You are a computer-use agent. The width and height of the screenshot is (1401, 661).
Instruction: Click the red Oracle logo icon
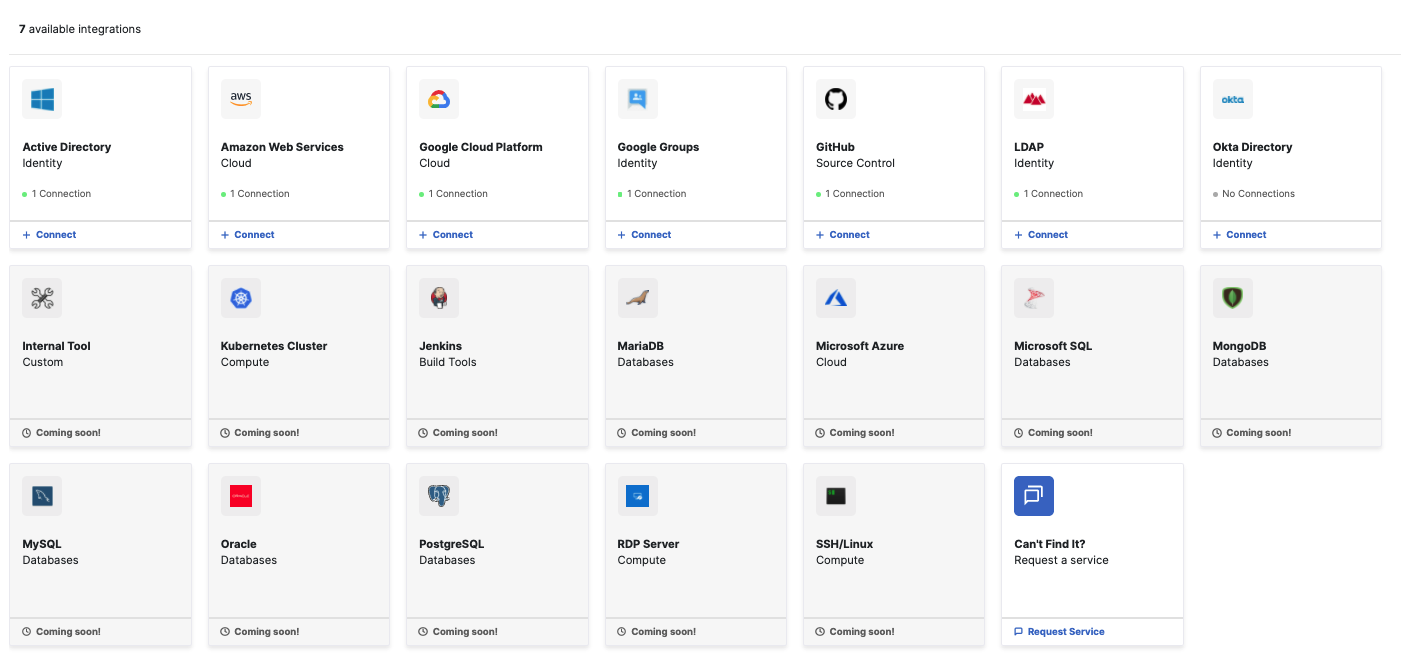point(241,496)
